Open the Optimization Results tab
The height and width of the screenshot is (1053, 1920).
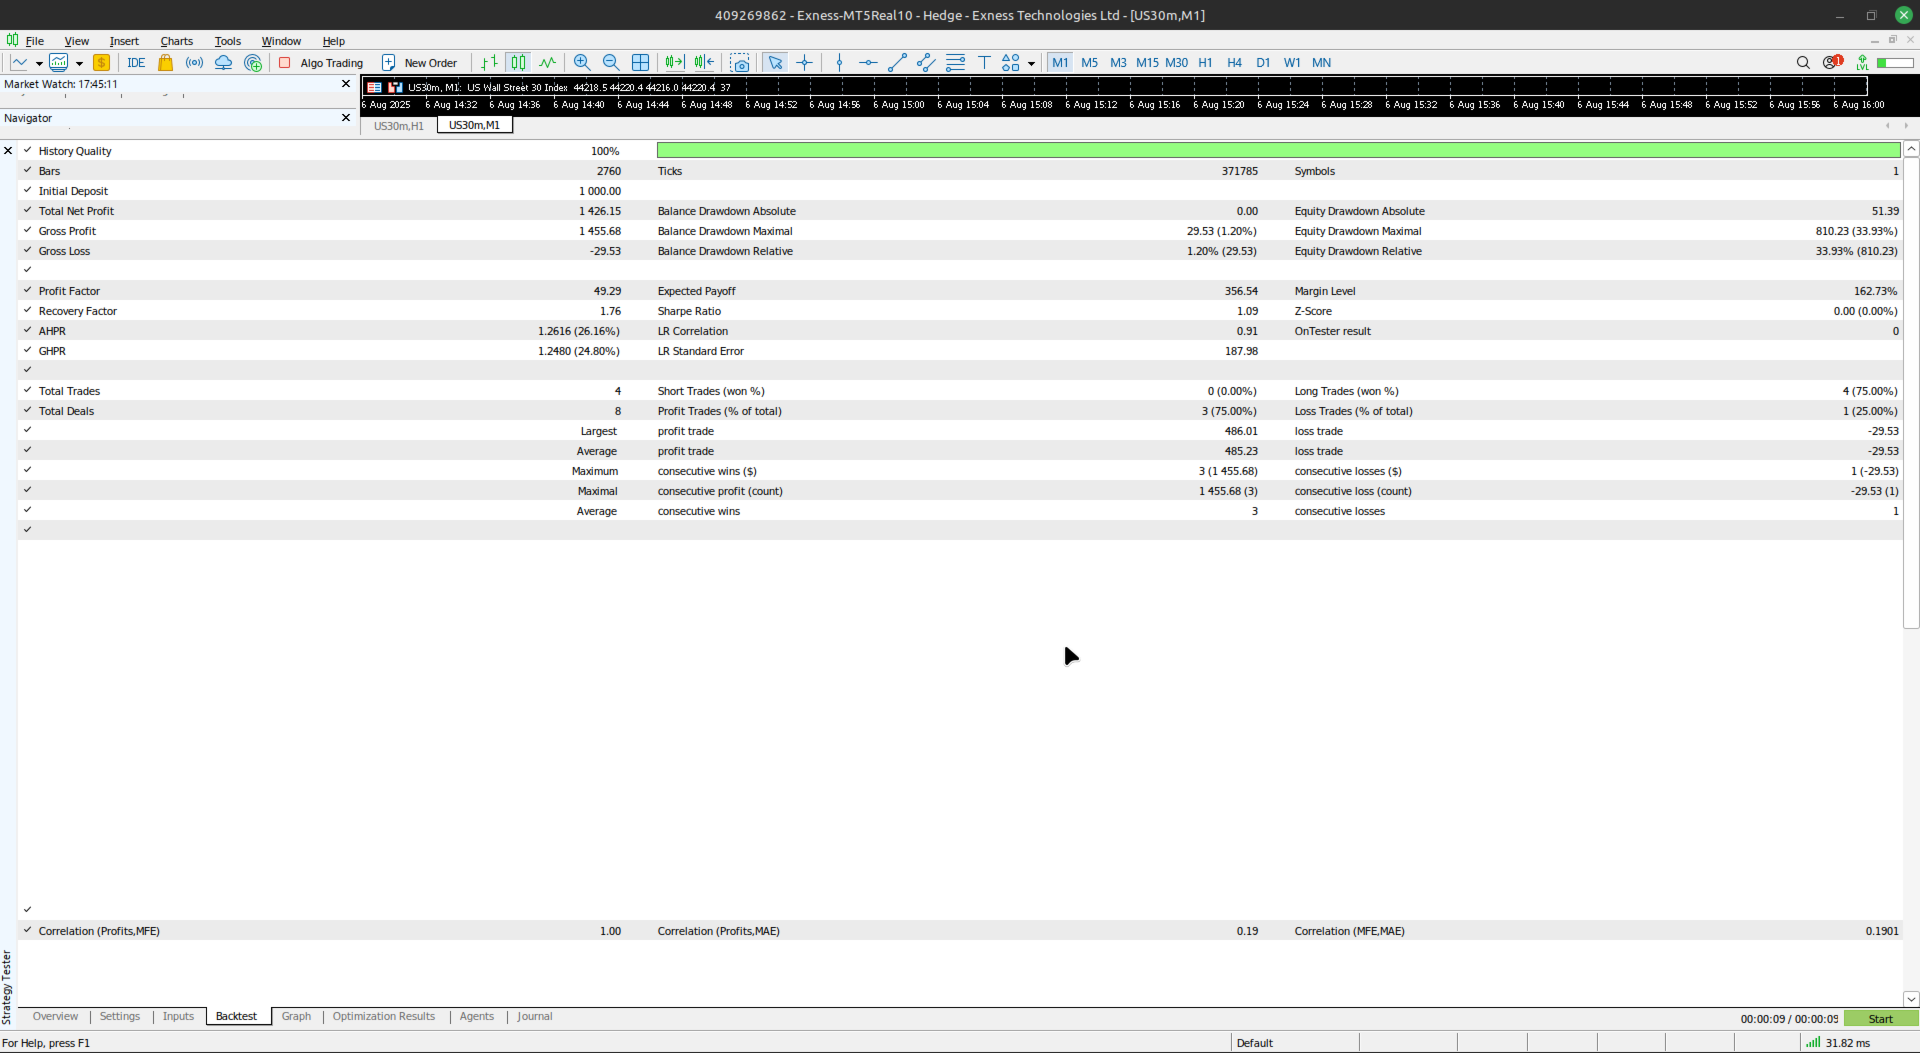384,1016
